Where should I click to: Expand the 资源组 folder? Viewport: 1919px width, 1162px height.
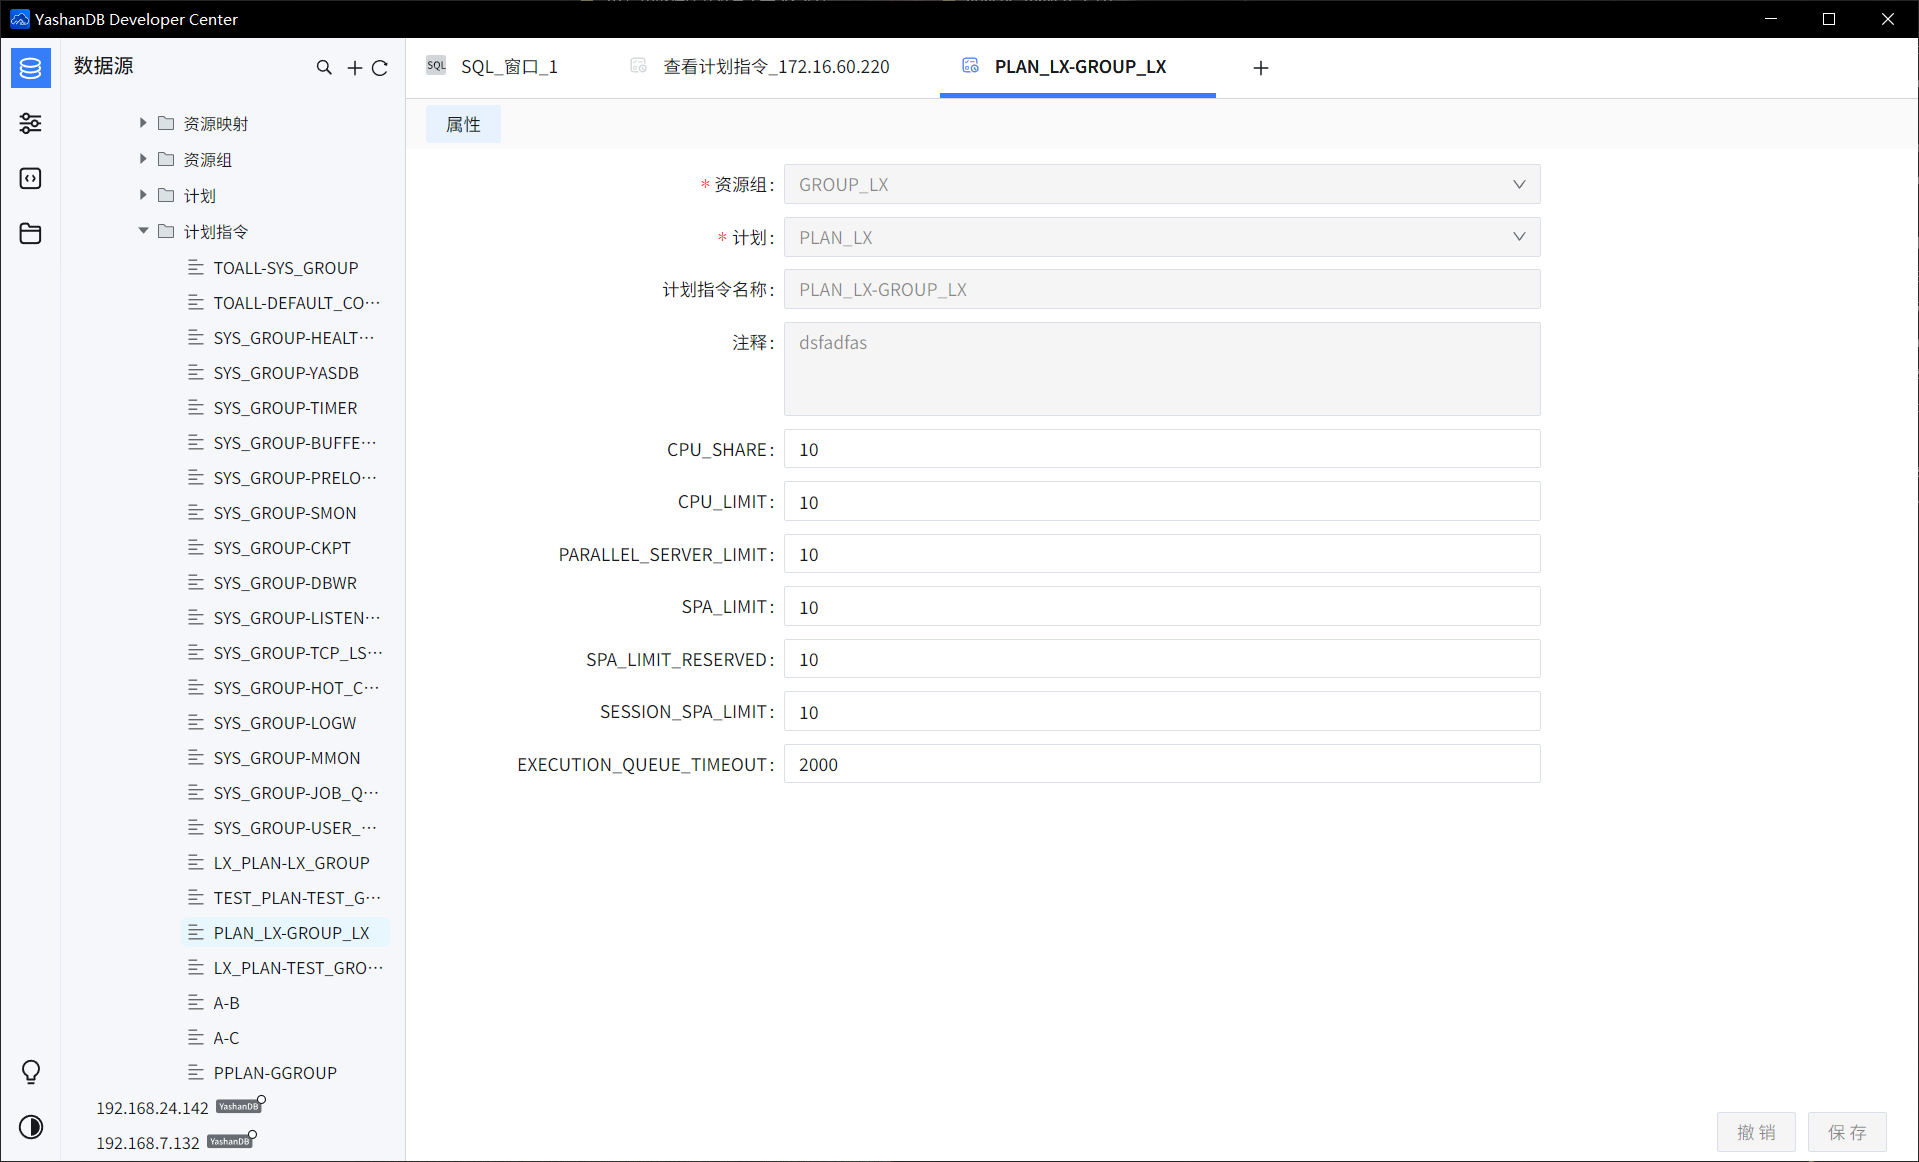click(x=143, y=158)
